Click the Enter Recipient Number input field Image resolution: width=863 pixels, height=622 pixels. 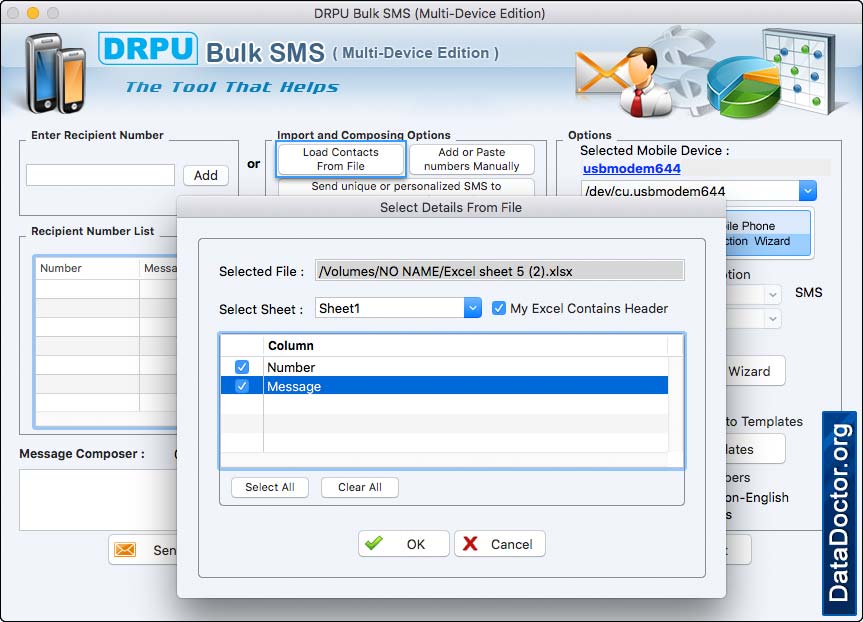click(101, 175)
